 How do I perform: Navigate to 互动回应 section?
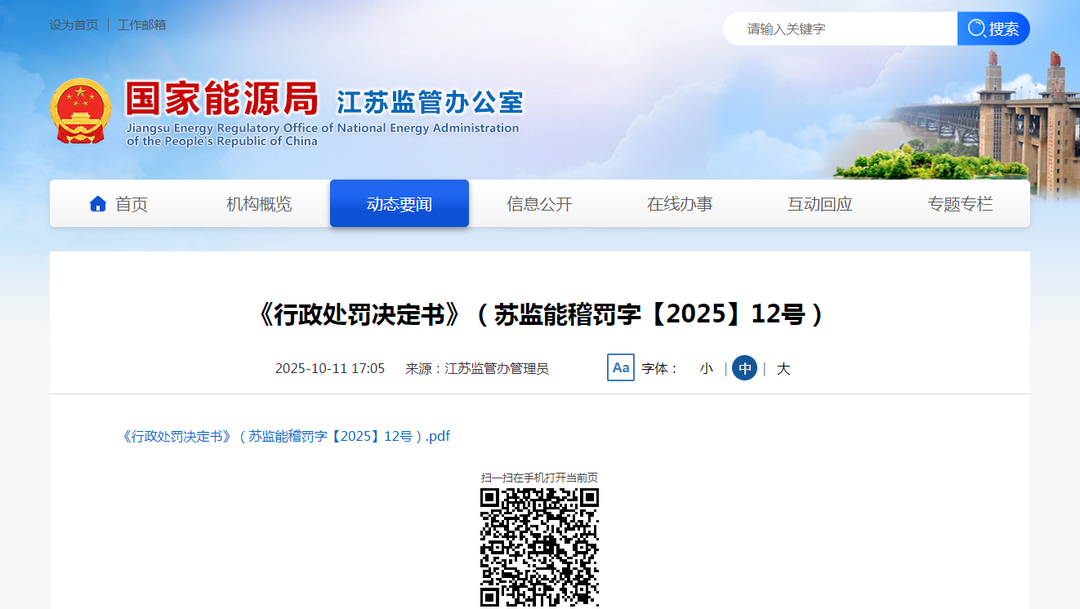pyautogui.click(x=819, y=204)
